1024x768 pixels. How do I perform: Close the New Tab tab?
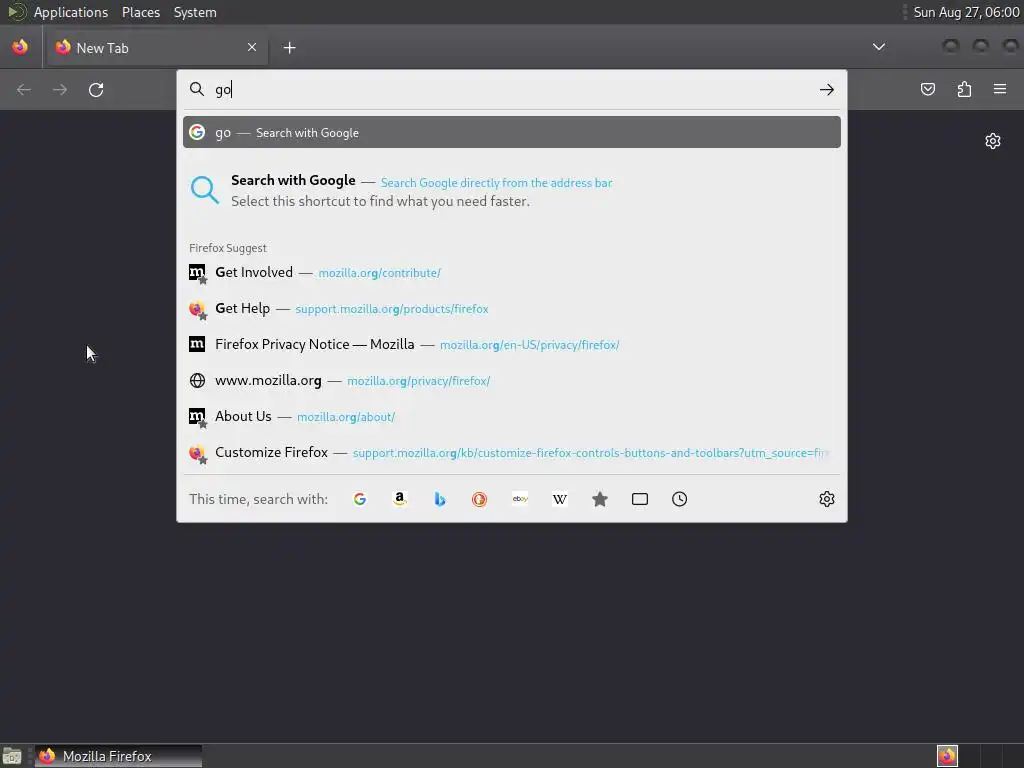[252, 47]
